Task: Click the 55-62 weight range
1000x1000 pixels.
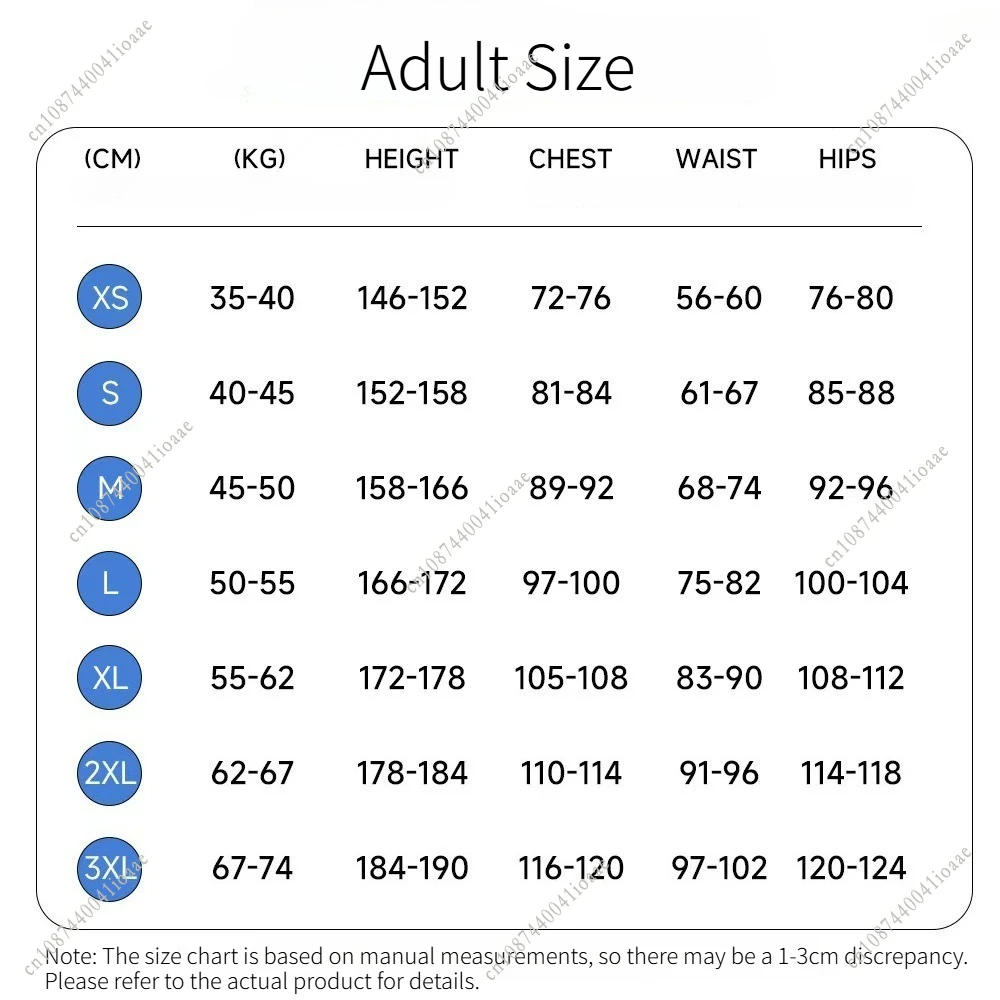Action: pos(252,678)
